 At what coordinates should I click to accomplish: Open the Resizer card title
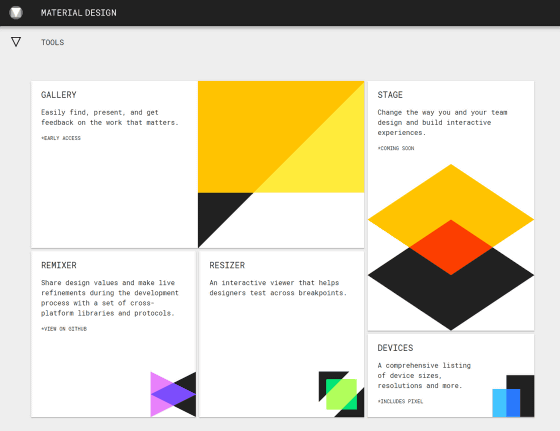click(x=227, y=265)
